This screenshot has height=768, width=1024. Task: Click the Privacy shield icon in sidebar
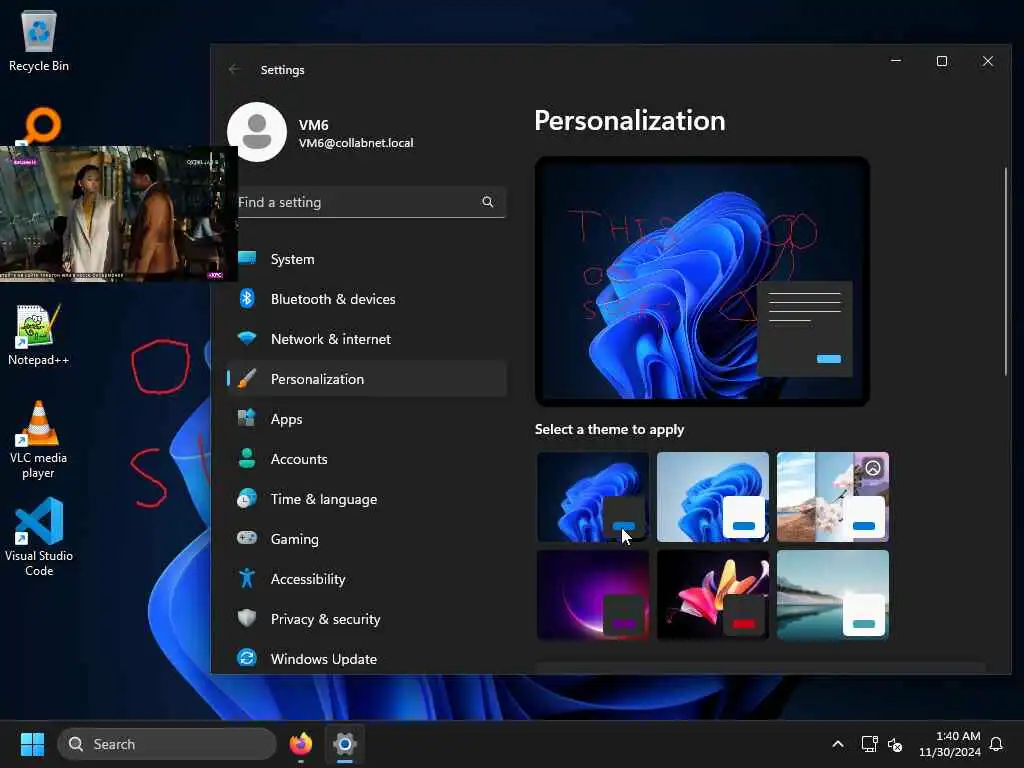247,618
